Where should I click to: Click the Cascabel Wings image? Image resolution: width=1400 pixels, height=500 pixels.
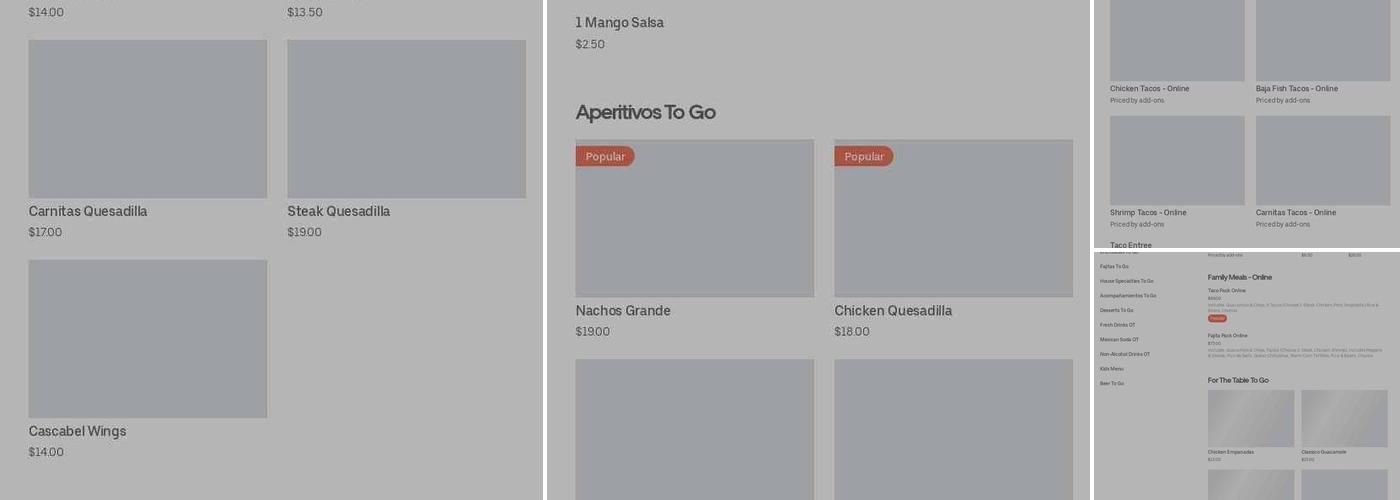(147, 339)
